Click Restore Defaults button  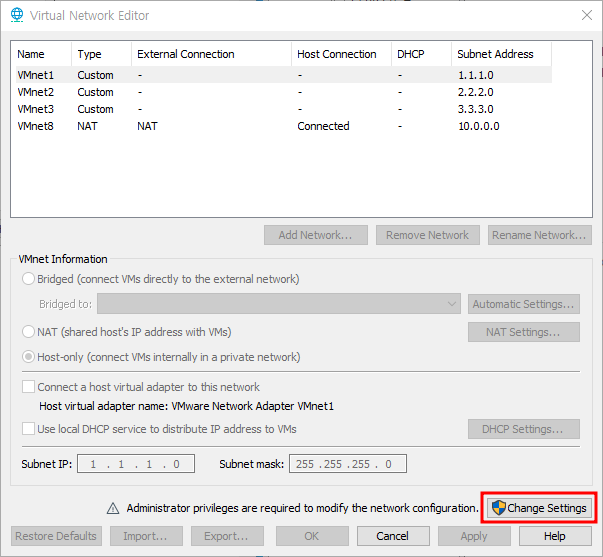56,536
